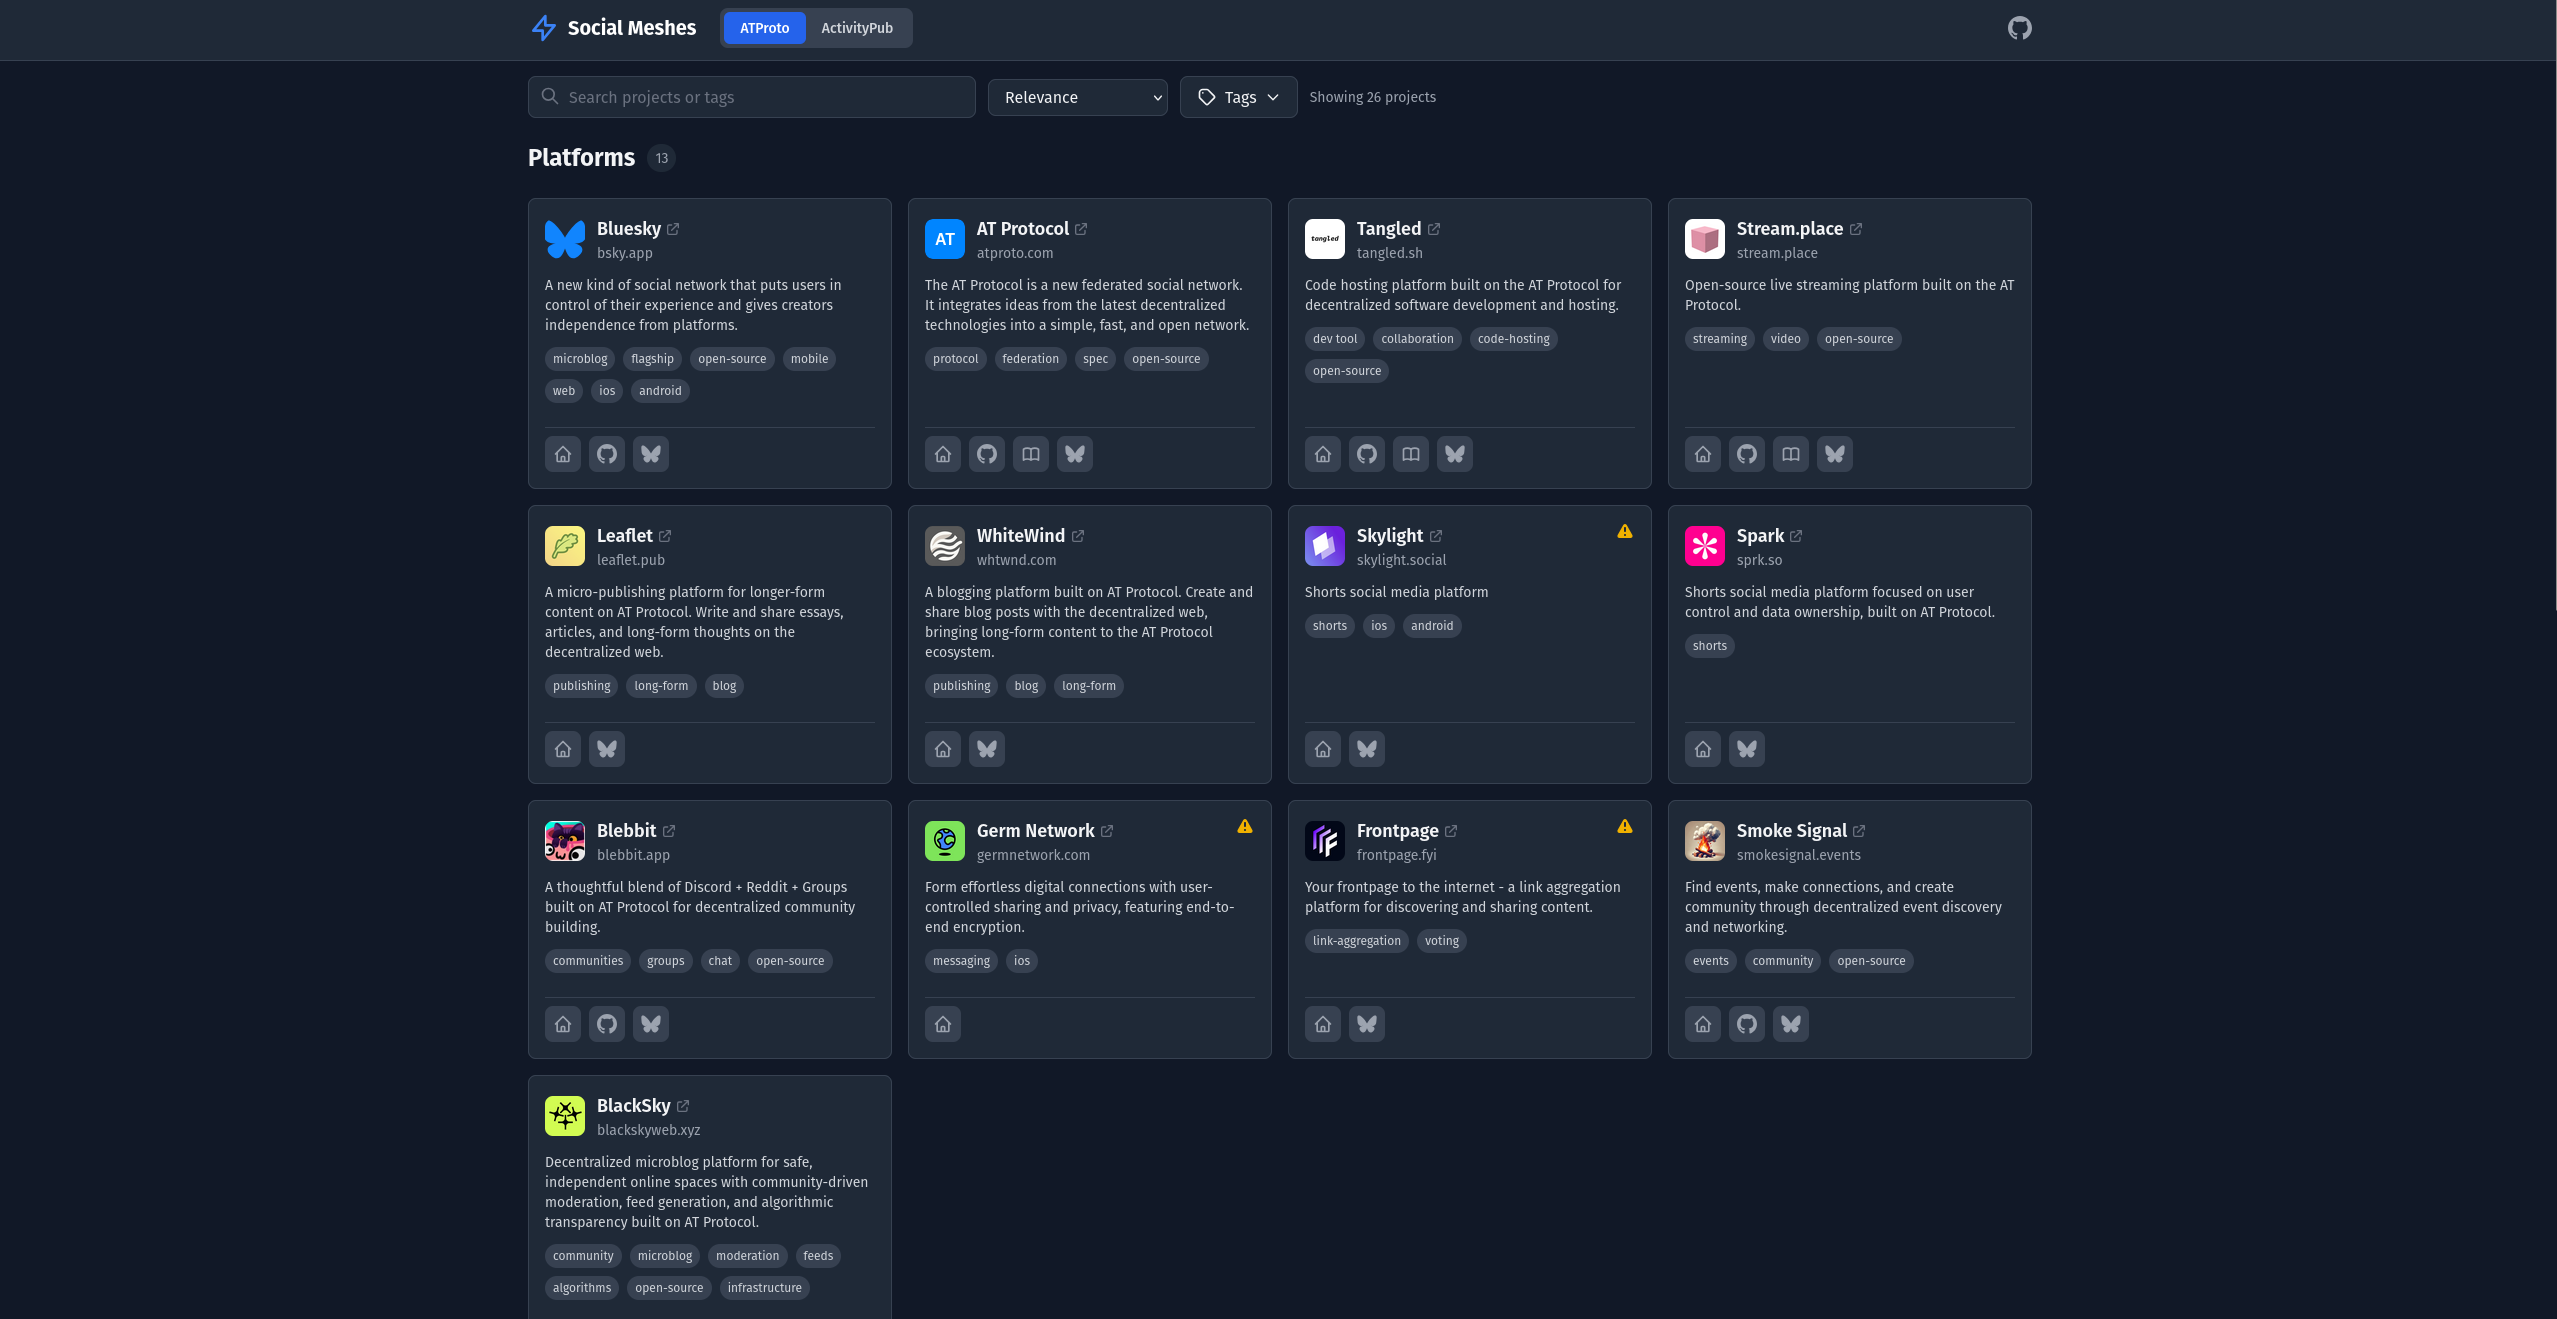2557x1319 pixels.
Task: Click the home icon on the Leaflet card
Action: tap(562, 748)
